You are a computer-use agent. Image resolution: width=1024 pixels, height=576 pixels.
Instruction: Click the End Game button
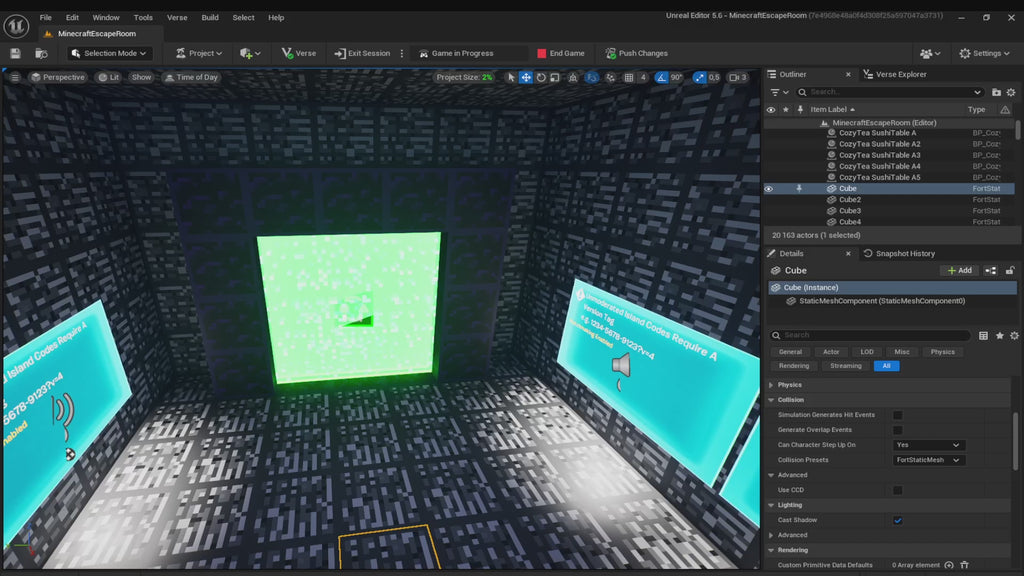pos(560,54)
